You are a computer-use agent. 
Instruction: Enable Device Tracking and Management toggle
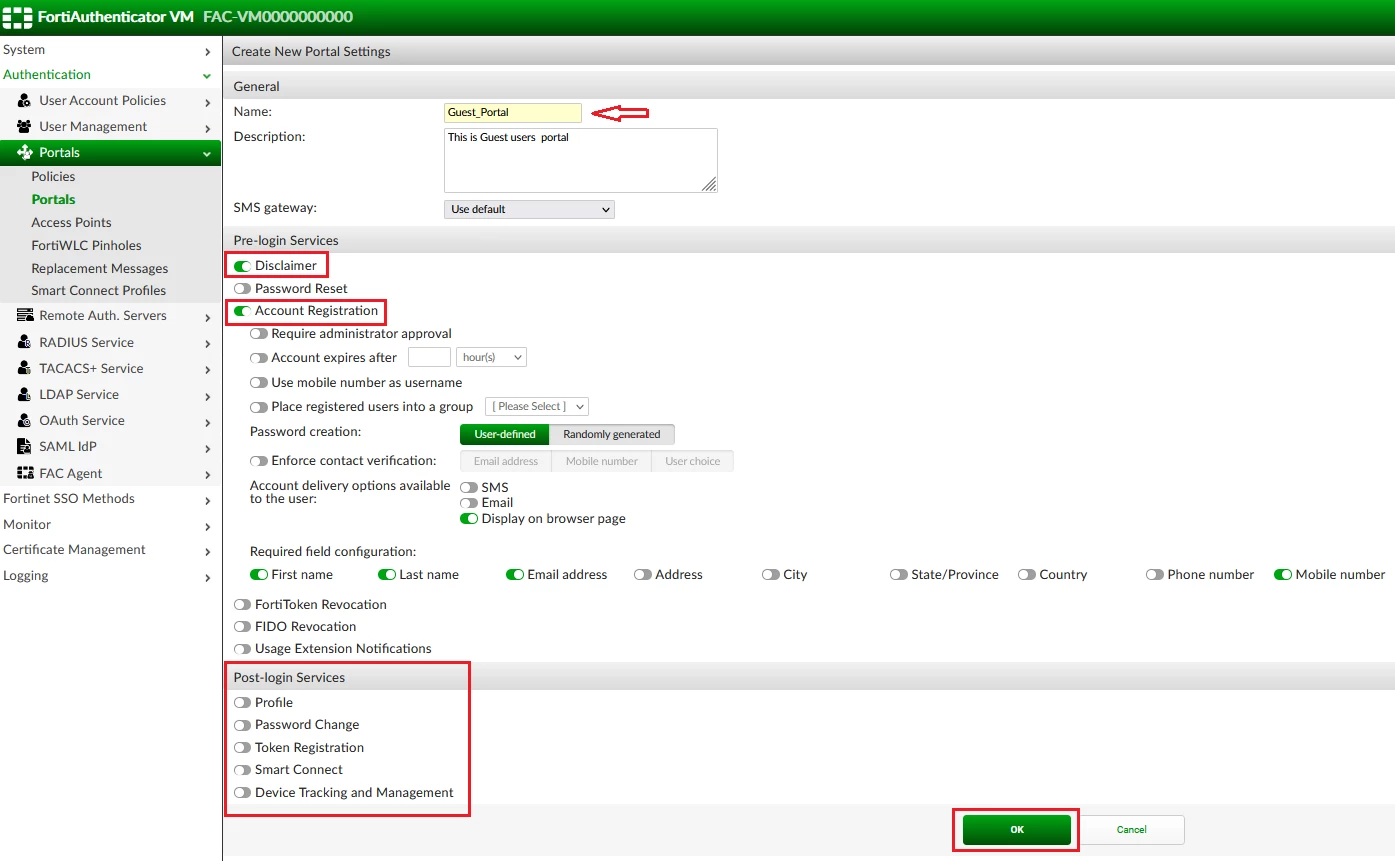click(242, 793)
